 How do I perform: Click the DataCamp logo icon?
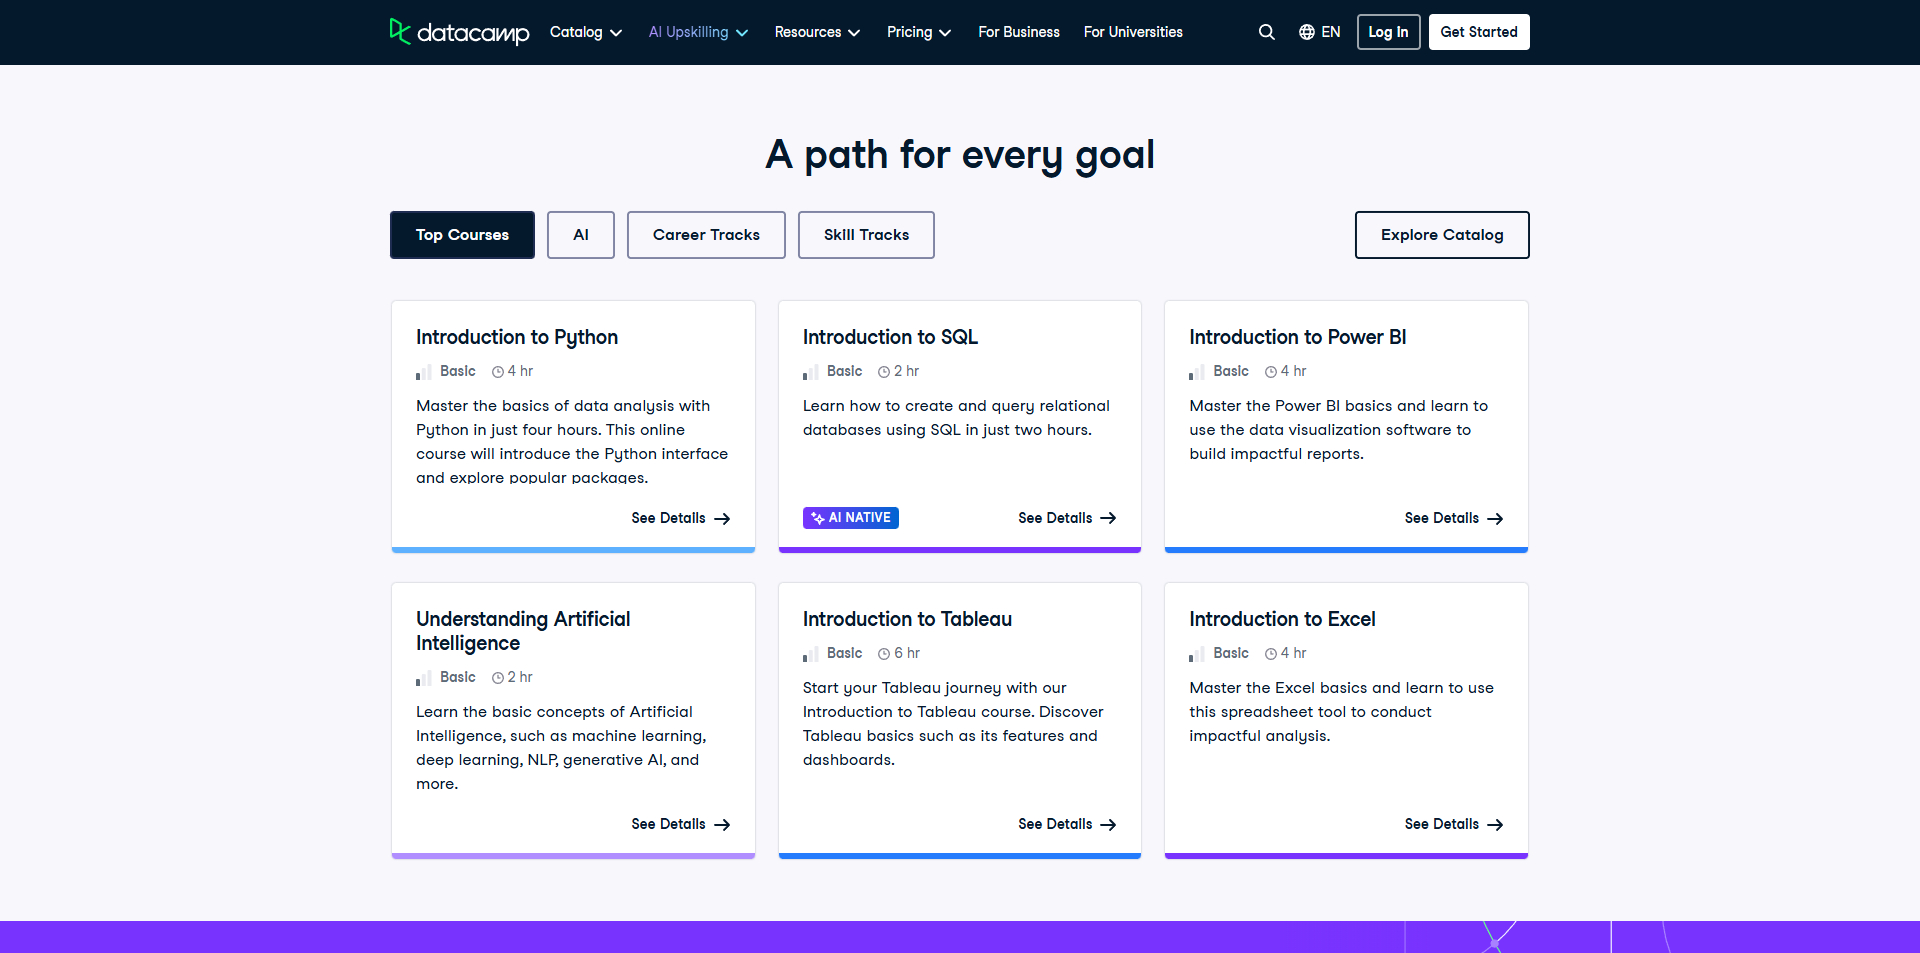click(x=400, y=32)
